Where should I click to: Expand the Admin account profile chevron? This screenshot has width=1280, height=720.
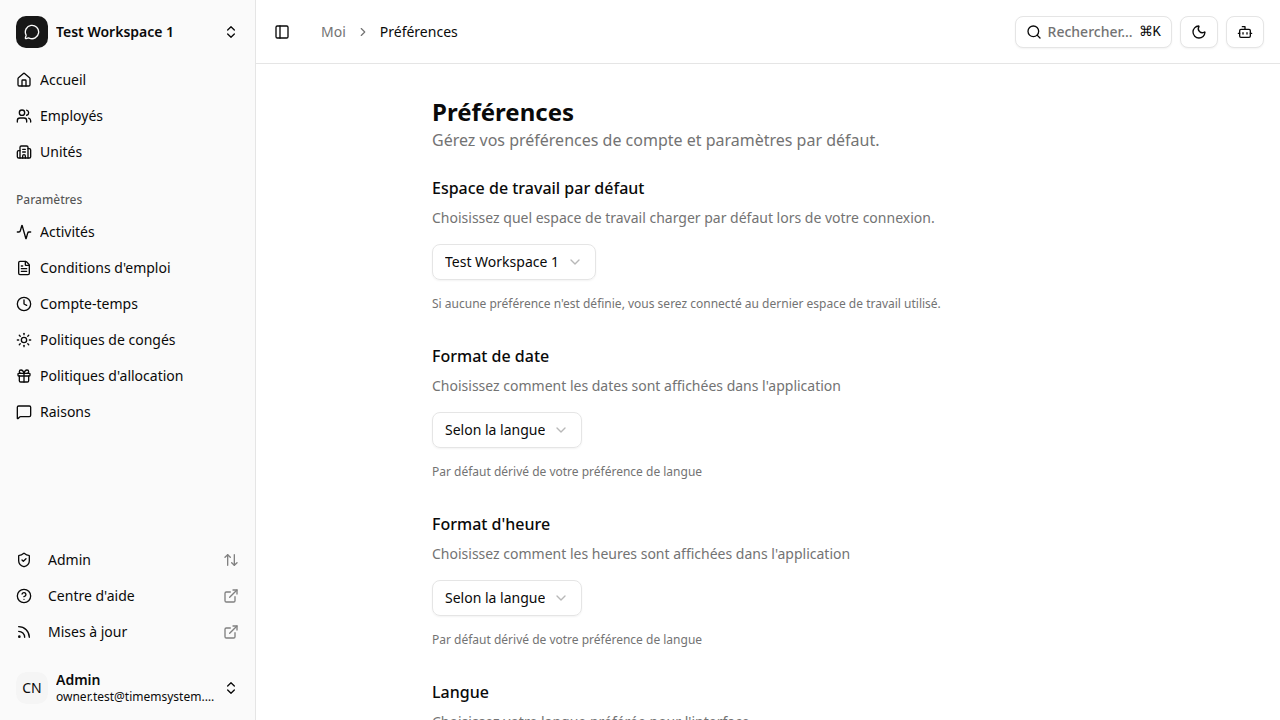231,688
